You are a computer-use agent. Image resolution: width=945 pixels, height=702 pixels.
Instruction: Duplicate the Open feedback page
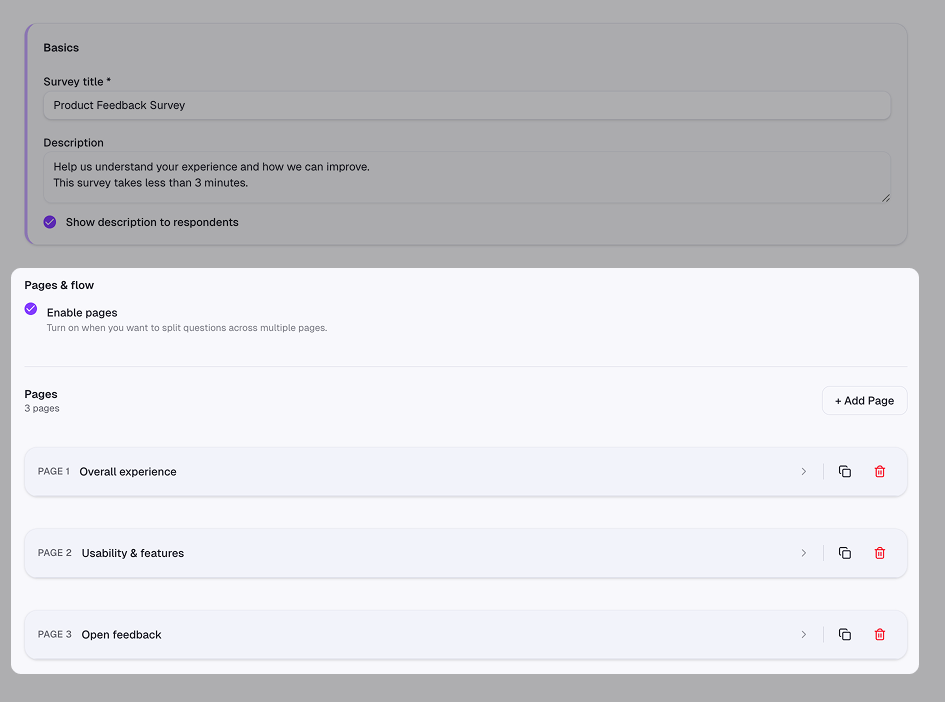click(845, 634)
